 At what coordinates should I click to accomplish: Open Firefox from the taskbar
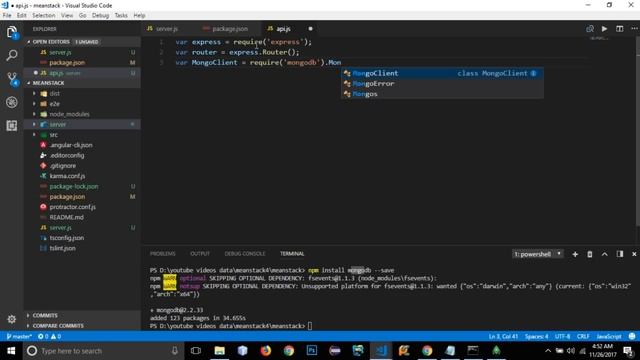pos(266,351)
